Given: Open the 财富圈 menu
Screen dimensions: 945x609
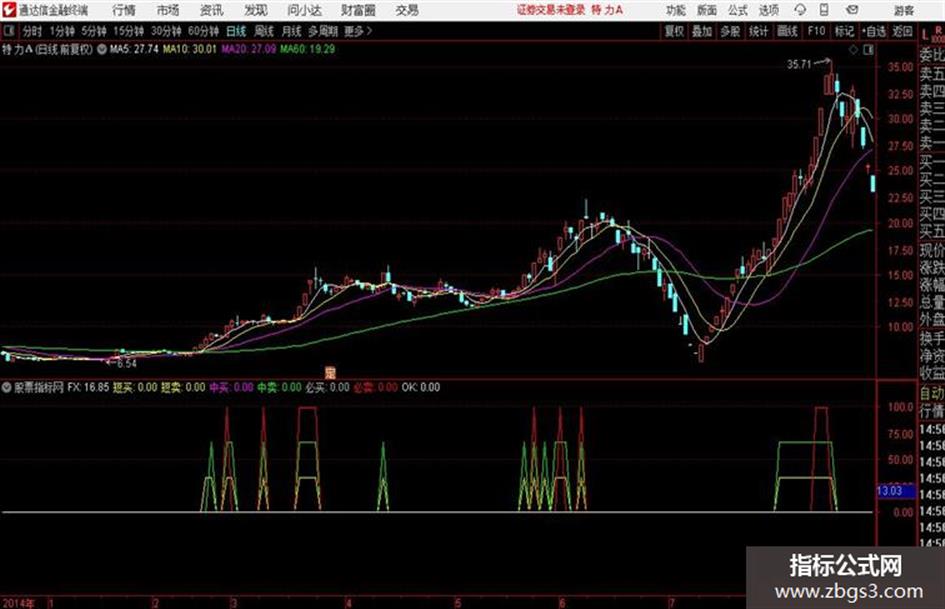Looking at the screenshot, I should (358, 10).
